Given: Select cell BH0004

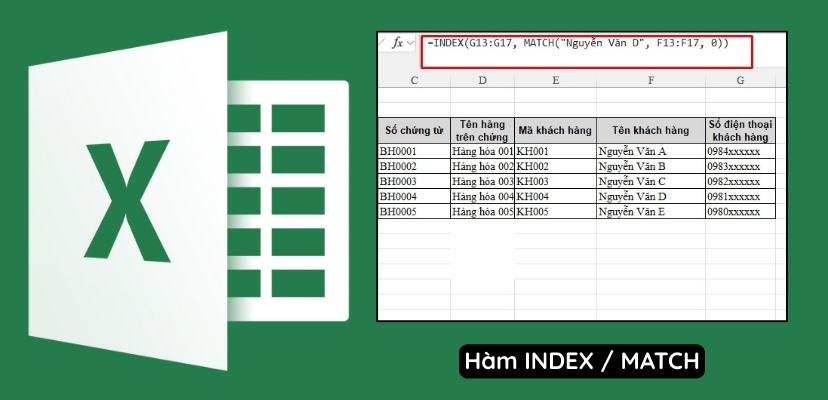Looking at the screenshot, I should [414, 197].
